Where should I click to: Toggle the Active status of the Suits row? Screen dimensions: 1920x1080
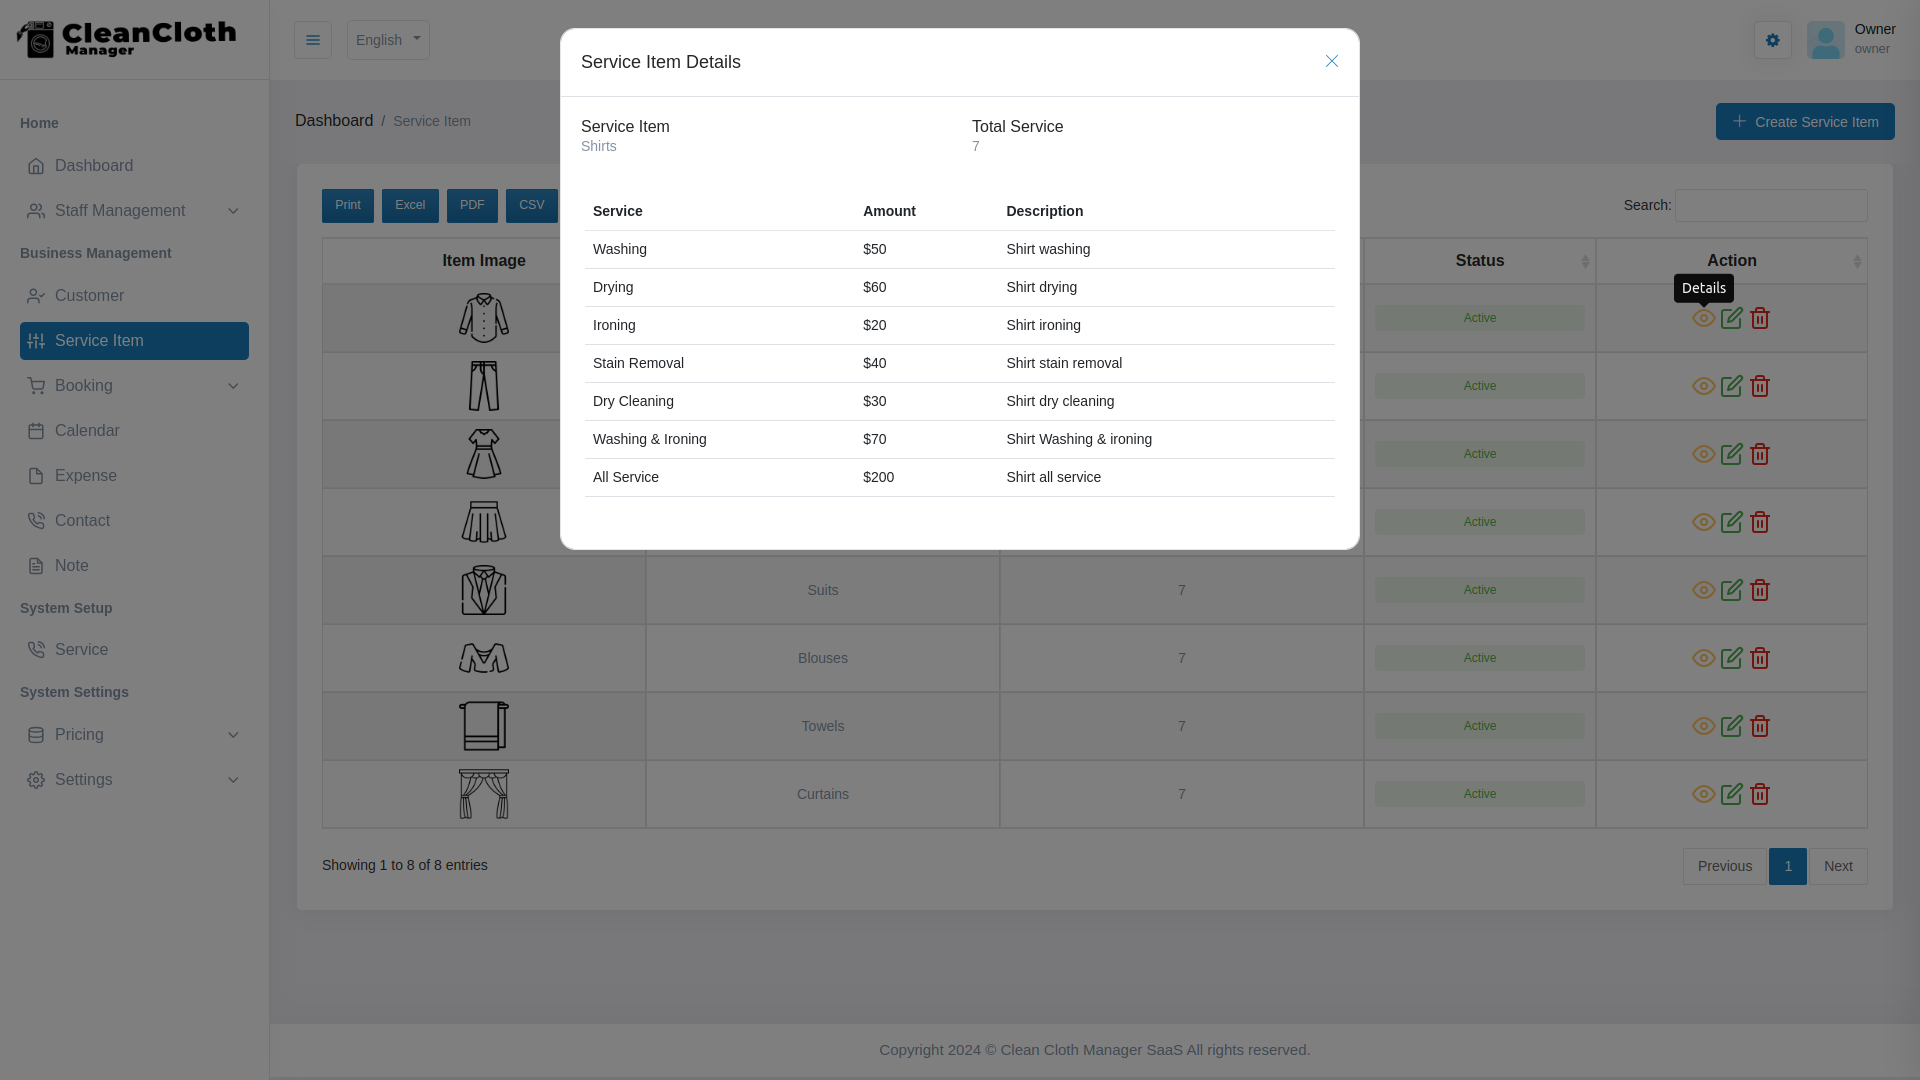coord(1479,590)
